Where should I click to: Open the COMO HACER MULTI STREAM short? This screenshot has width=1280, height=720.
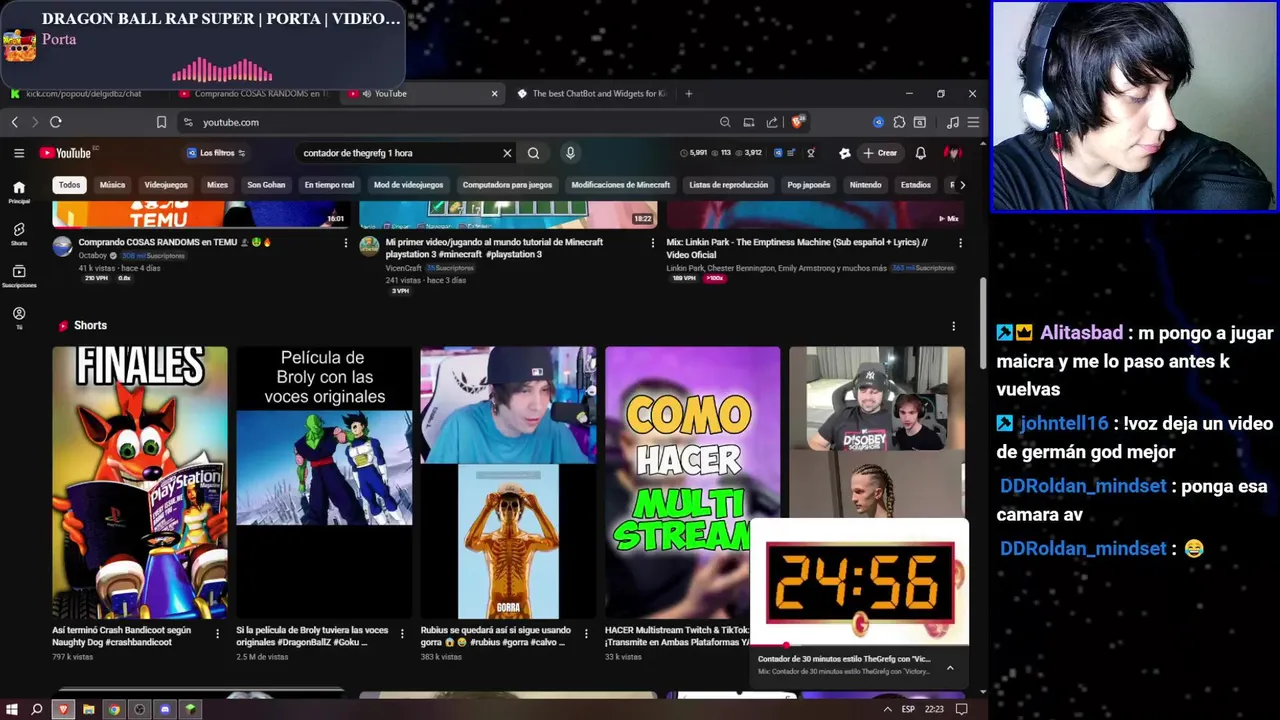[692, 482]
